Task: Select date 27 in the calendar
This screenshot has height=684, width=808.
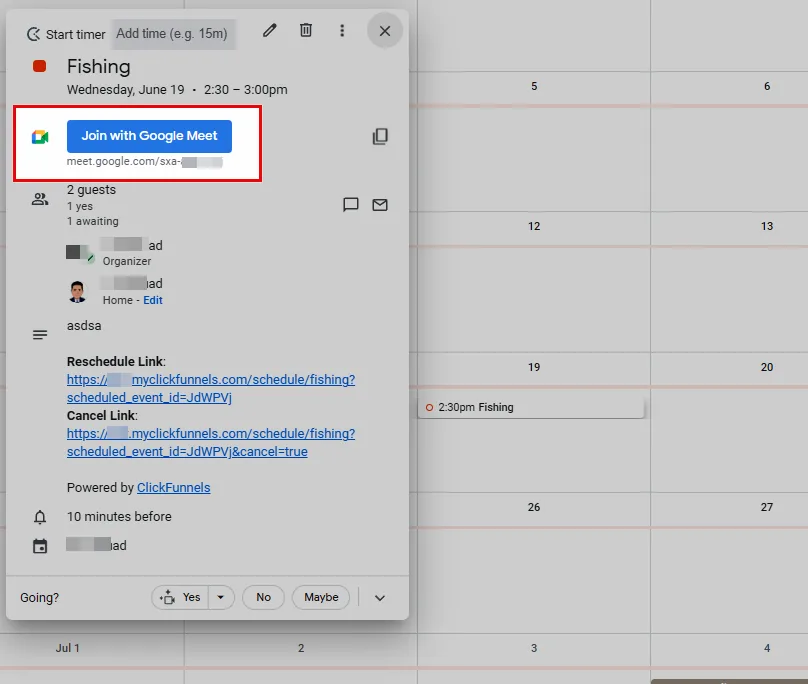Action: point(767,507)
